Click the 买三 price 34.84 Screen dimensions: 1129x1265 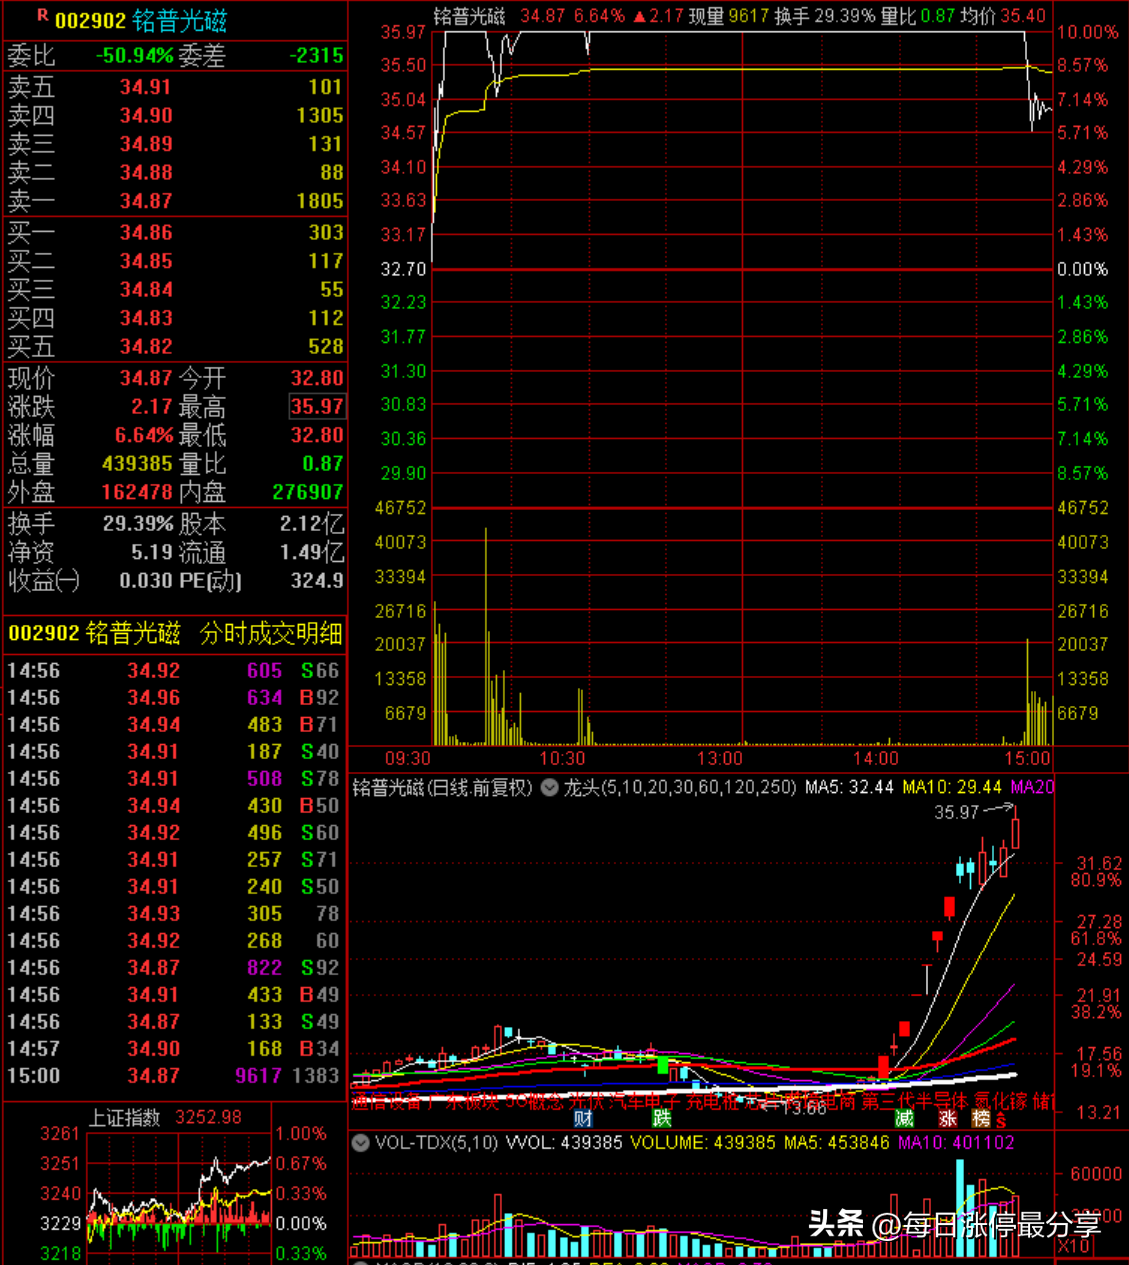pyautogui.click(x=146, y=290)
